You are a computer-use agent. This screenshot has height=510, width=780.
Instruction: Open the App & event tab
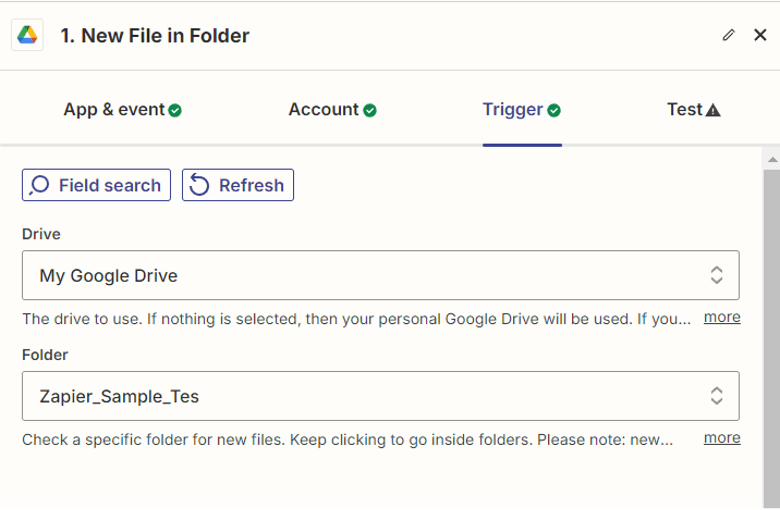click(x=122, y=109)
